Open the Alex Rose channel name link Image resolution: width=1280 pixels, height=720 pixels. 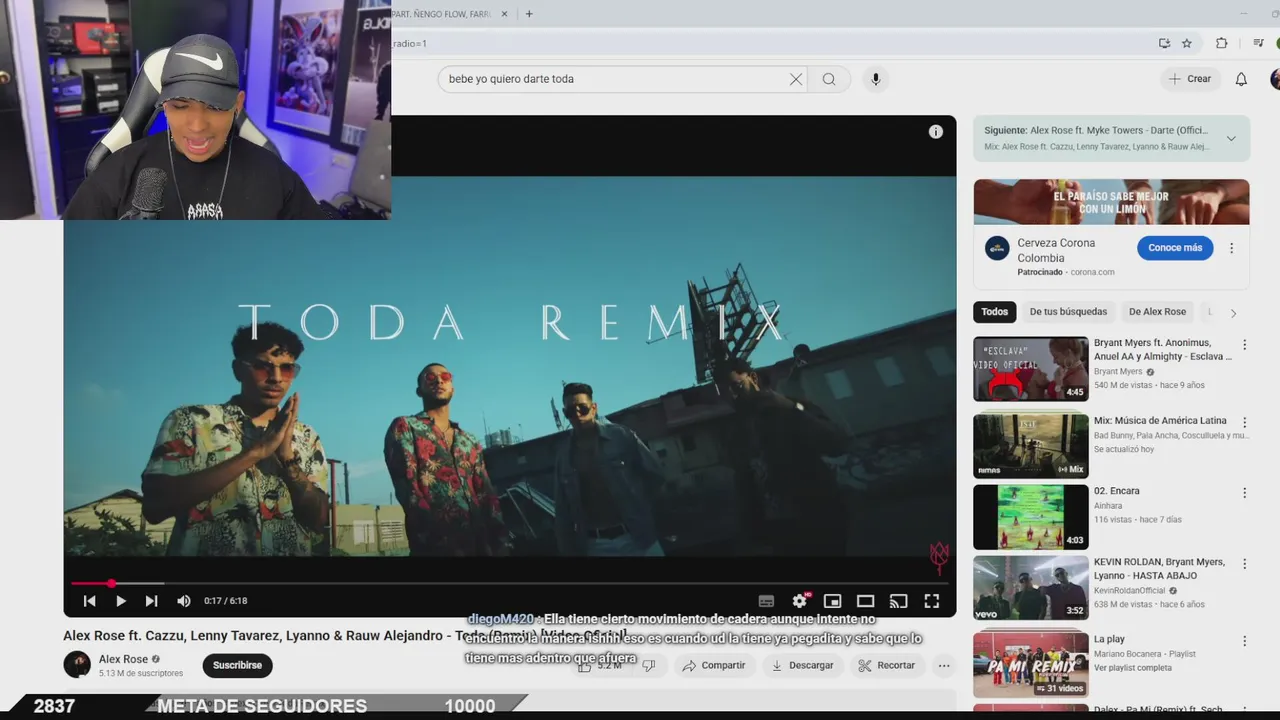click(123, 659)
